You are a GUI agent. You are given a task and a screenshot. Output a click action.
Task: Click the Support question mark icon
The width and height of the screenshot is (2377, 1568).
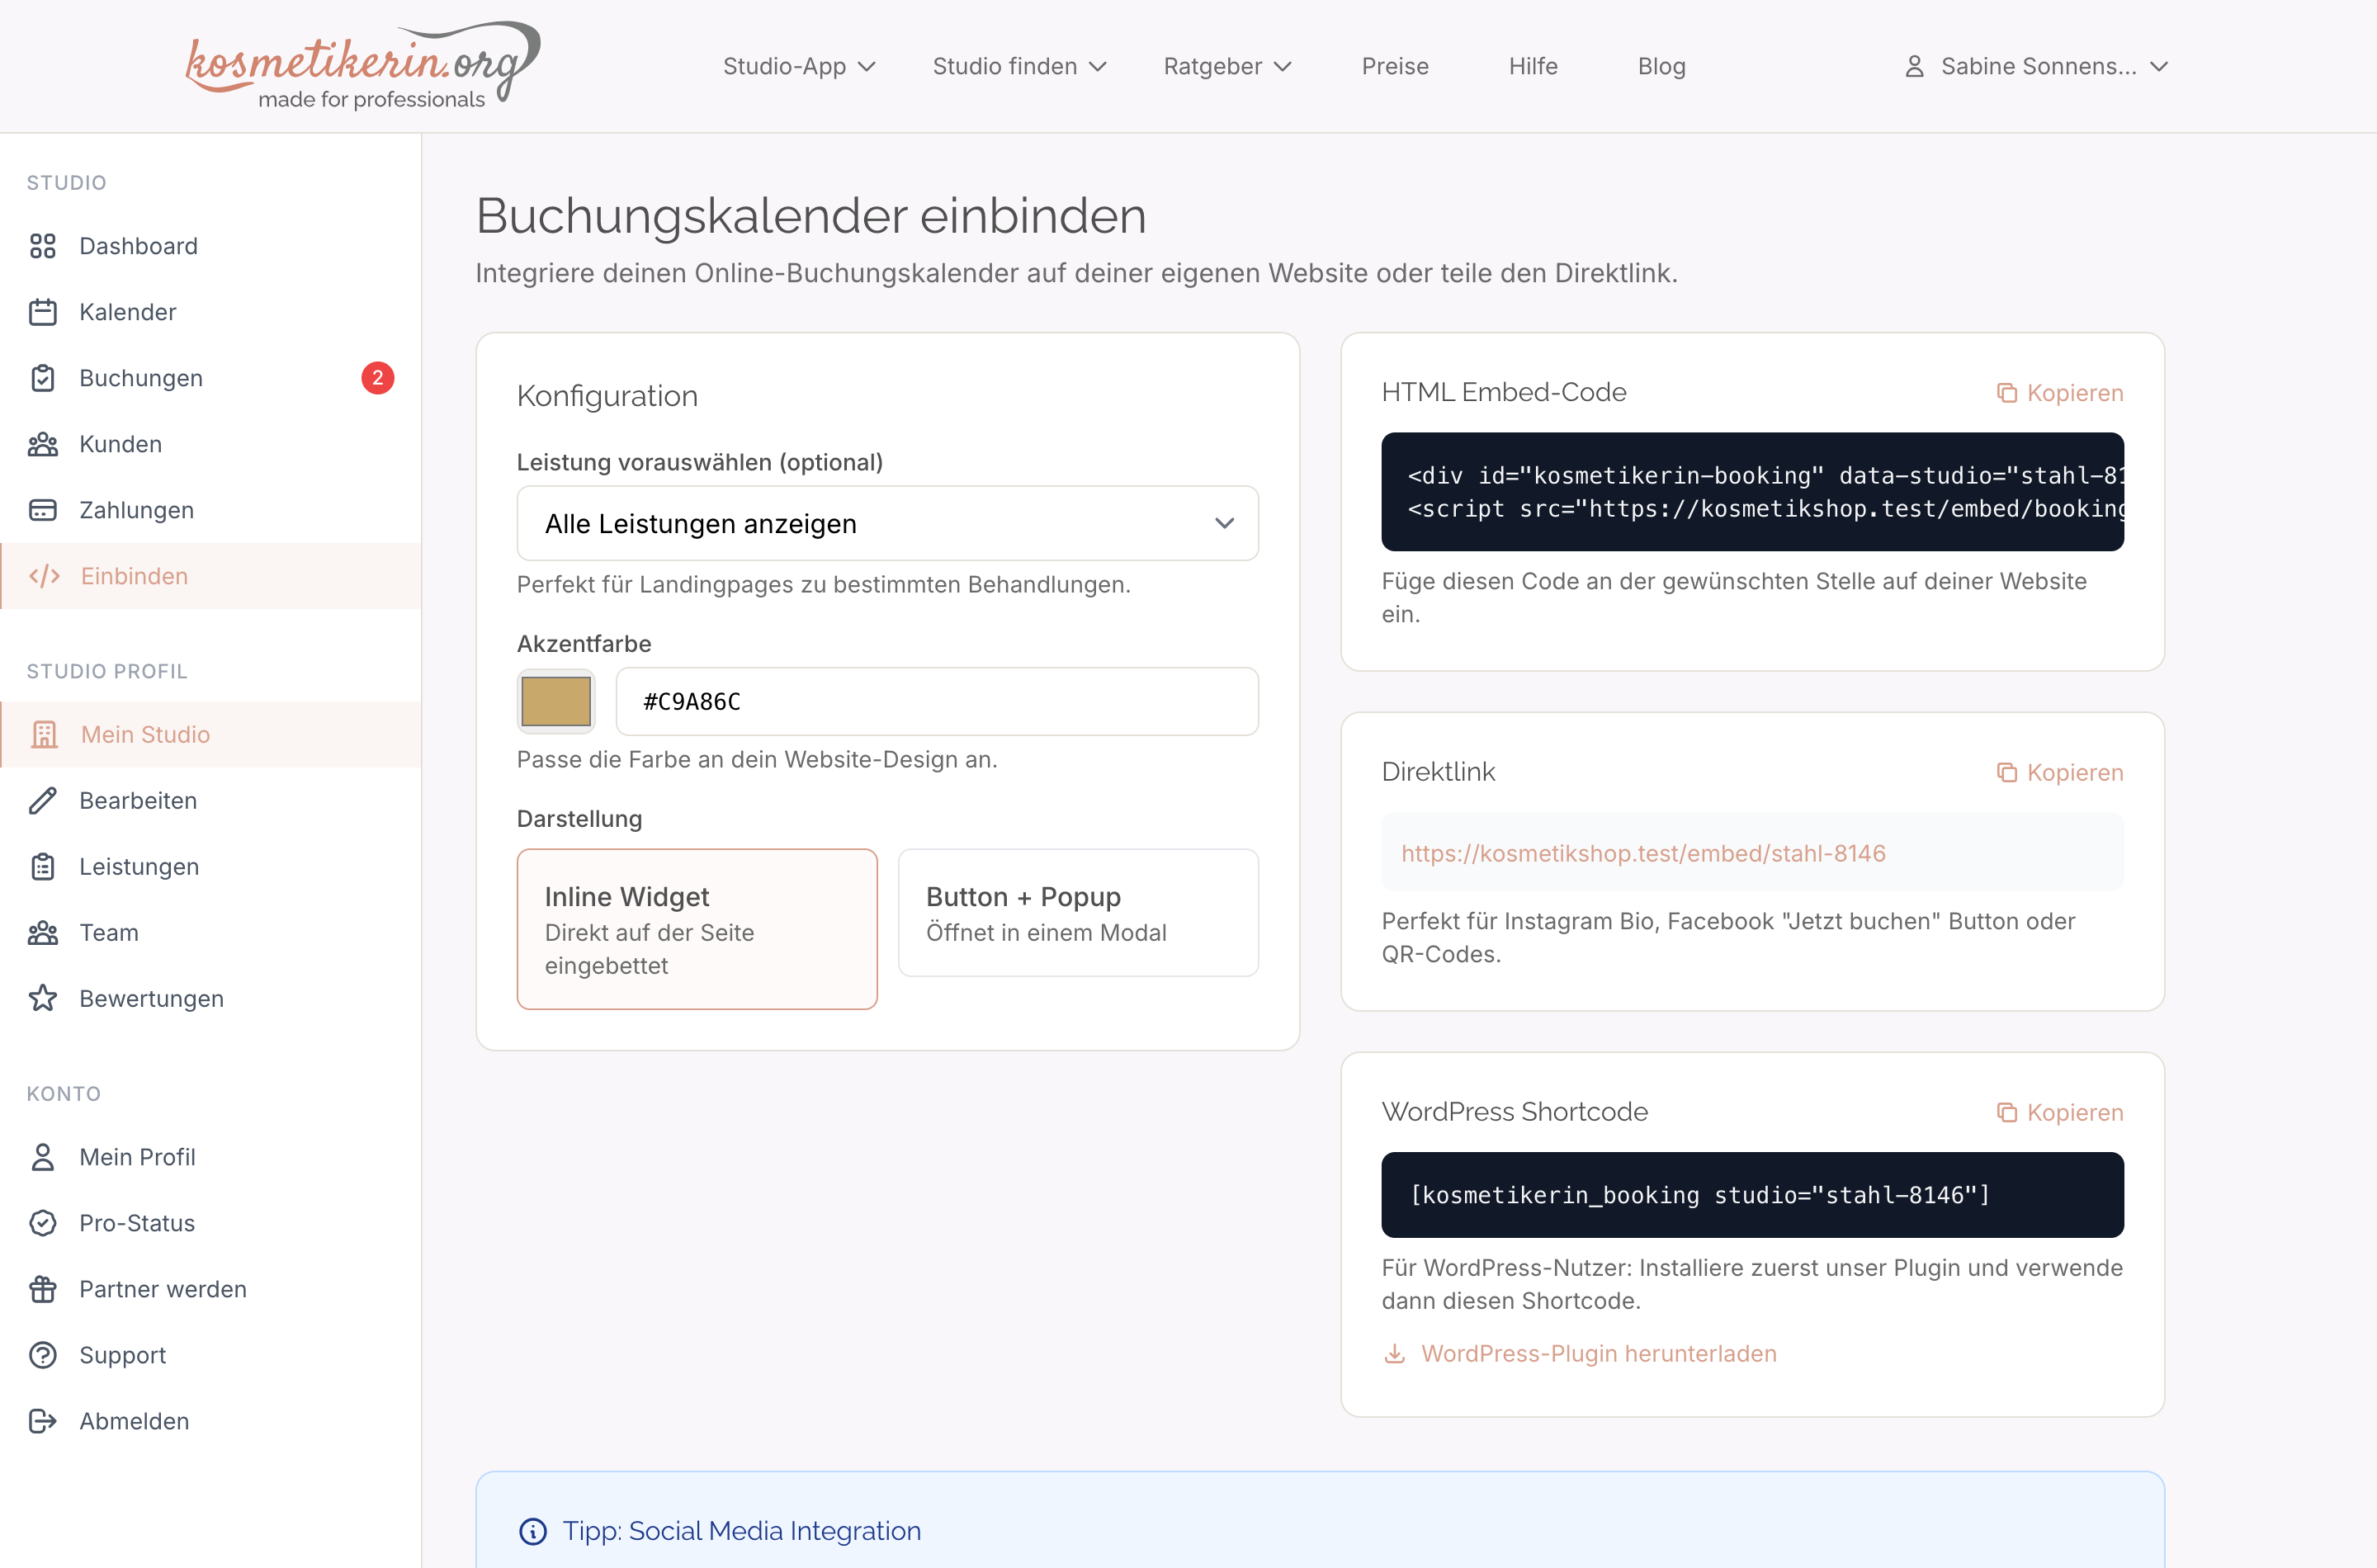coord(43,1355)
